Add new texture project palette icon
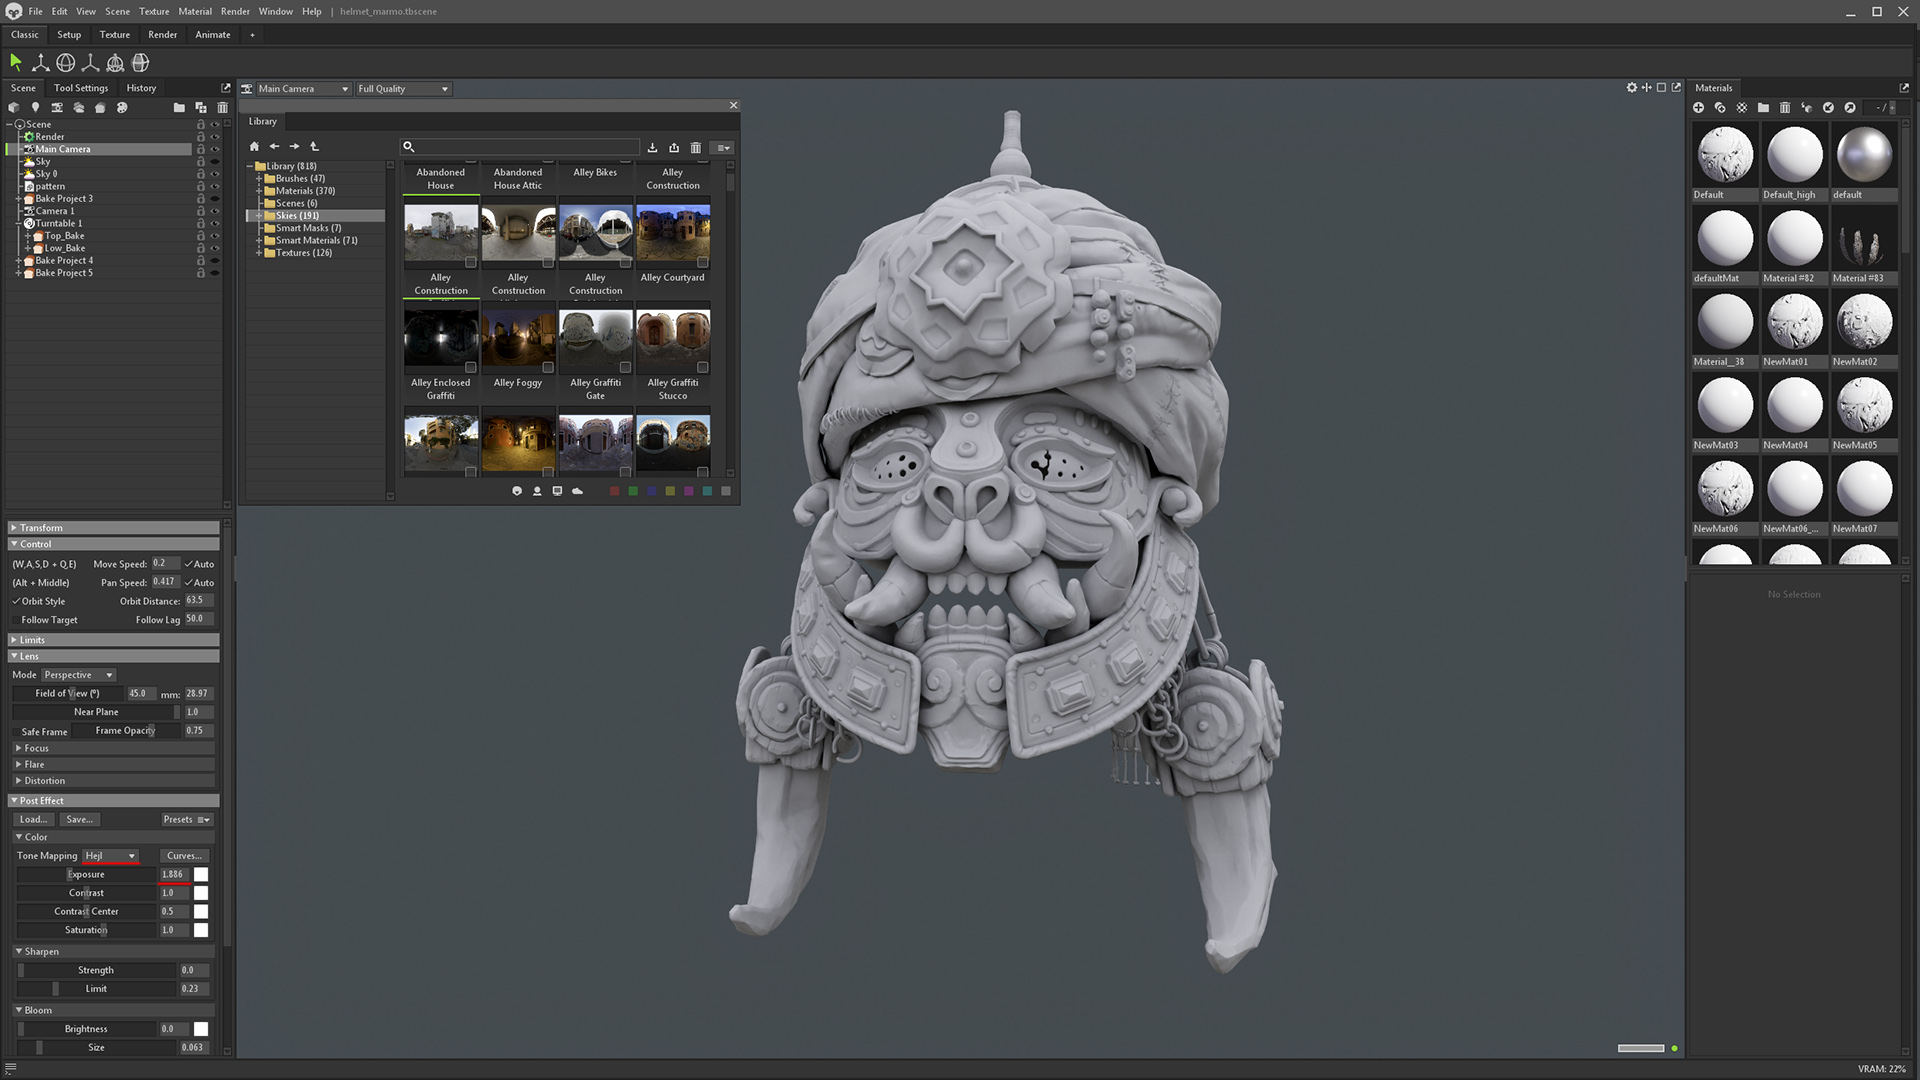 (122, 108)
